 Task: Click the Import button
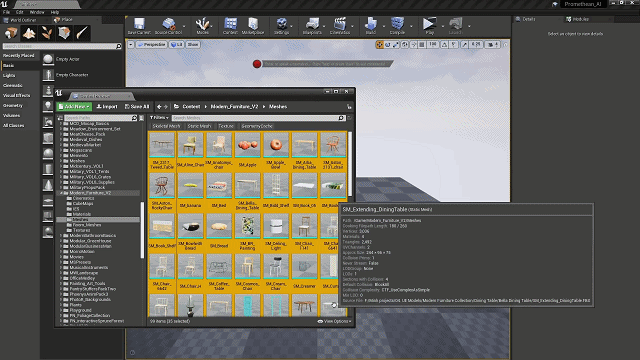pyautogui.click(x=107, y=107)
